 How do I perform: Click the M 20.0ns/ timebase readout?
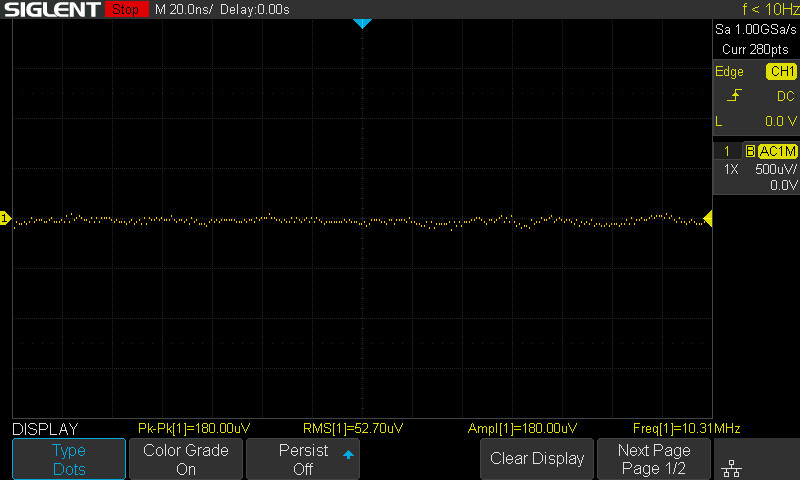click(x=184, y=10)
